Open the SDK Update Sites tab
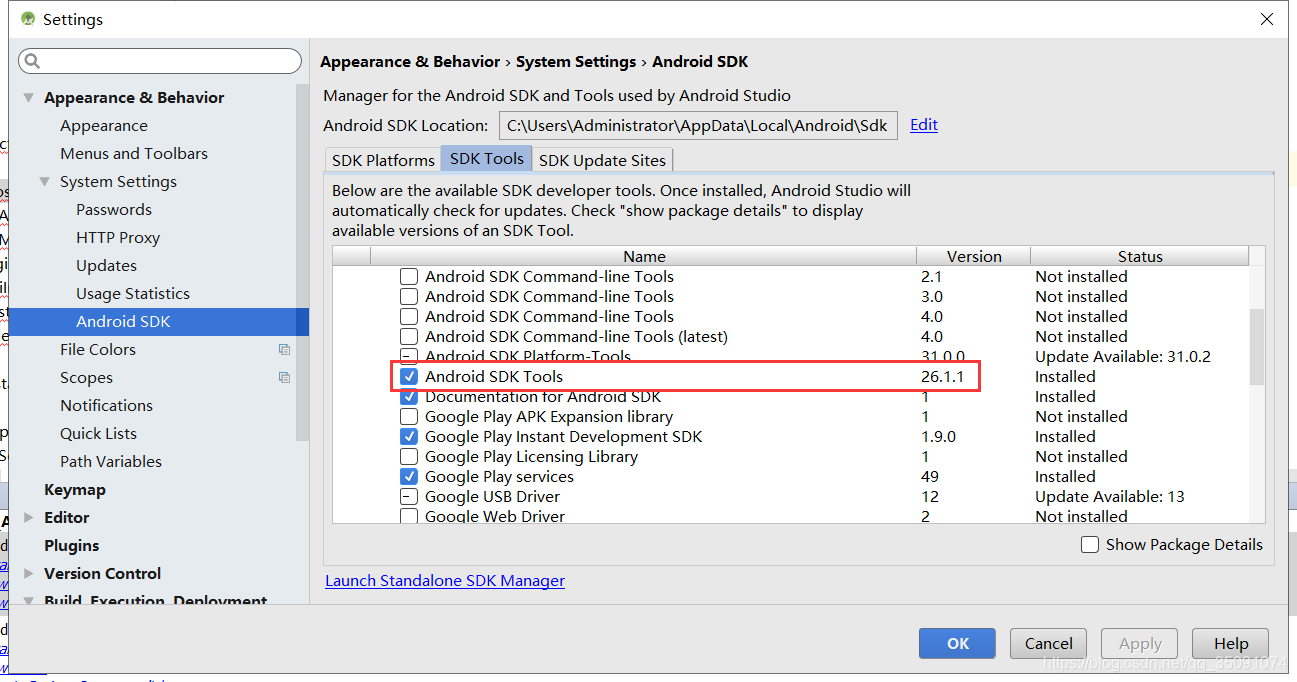 pos(603,159)
